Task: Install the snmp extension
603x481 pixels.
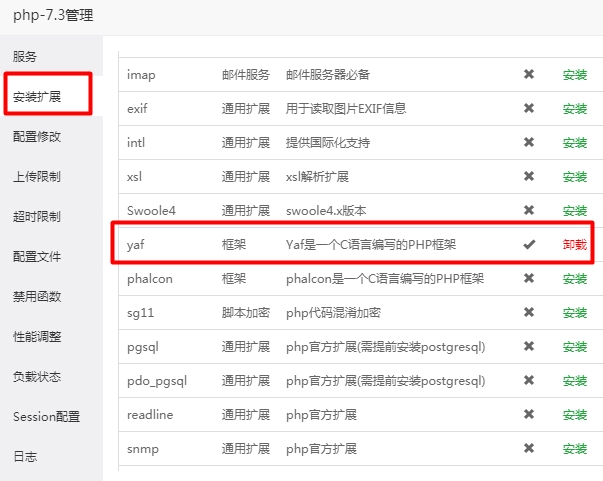Action: (575, 449)
